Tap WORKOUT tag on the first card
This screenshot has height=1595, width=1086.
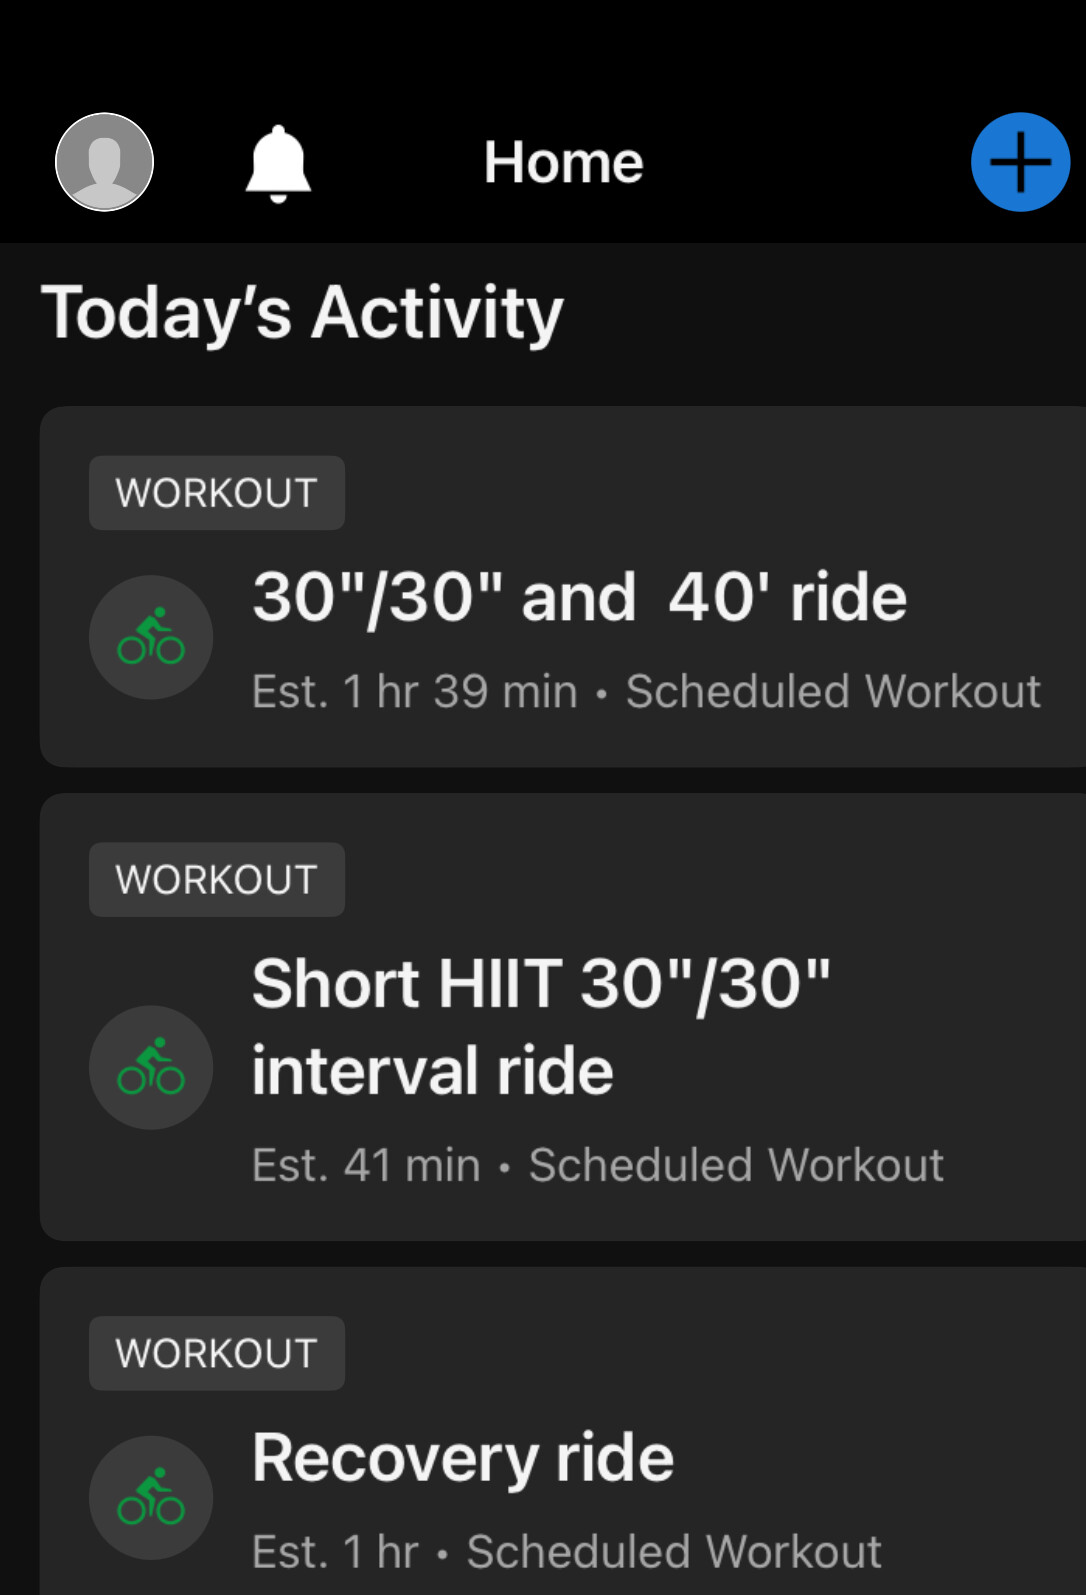tap(217, 493)
